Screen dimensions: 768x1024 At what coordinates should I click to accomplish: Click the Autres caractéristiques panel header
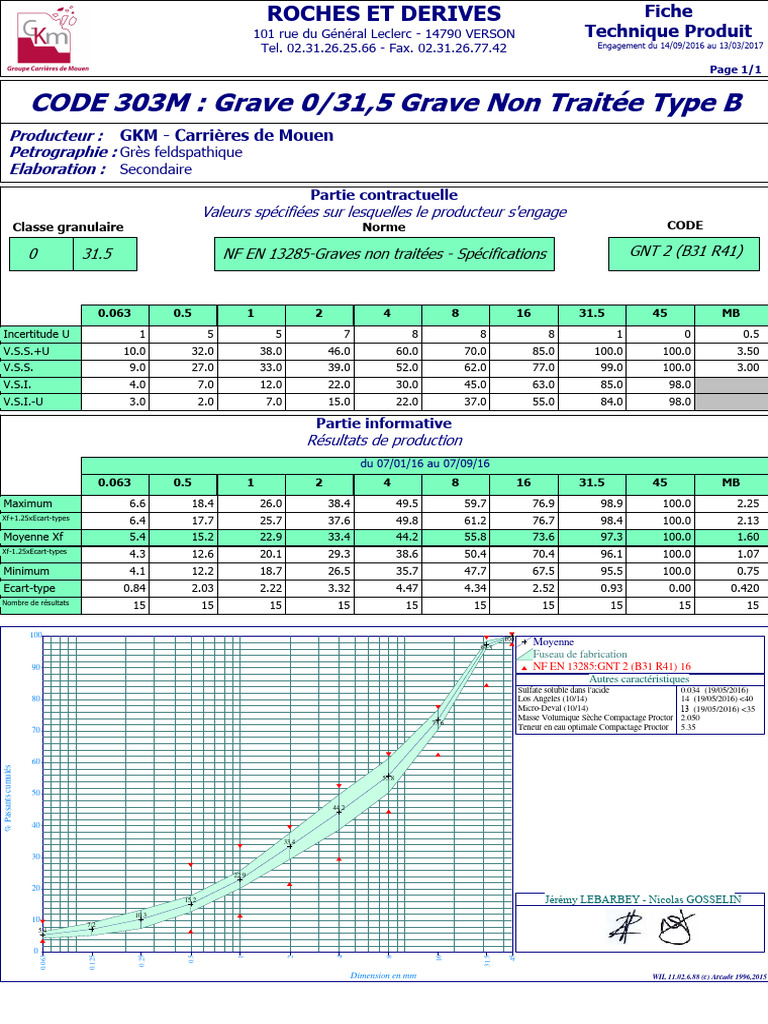(639, 679)
